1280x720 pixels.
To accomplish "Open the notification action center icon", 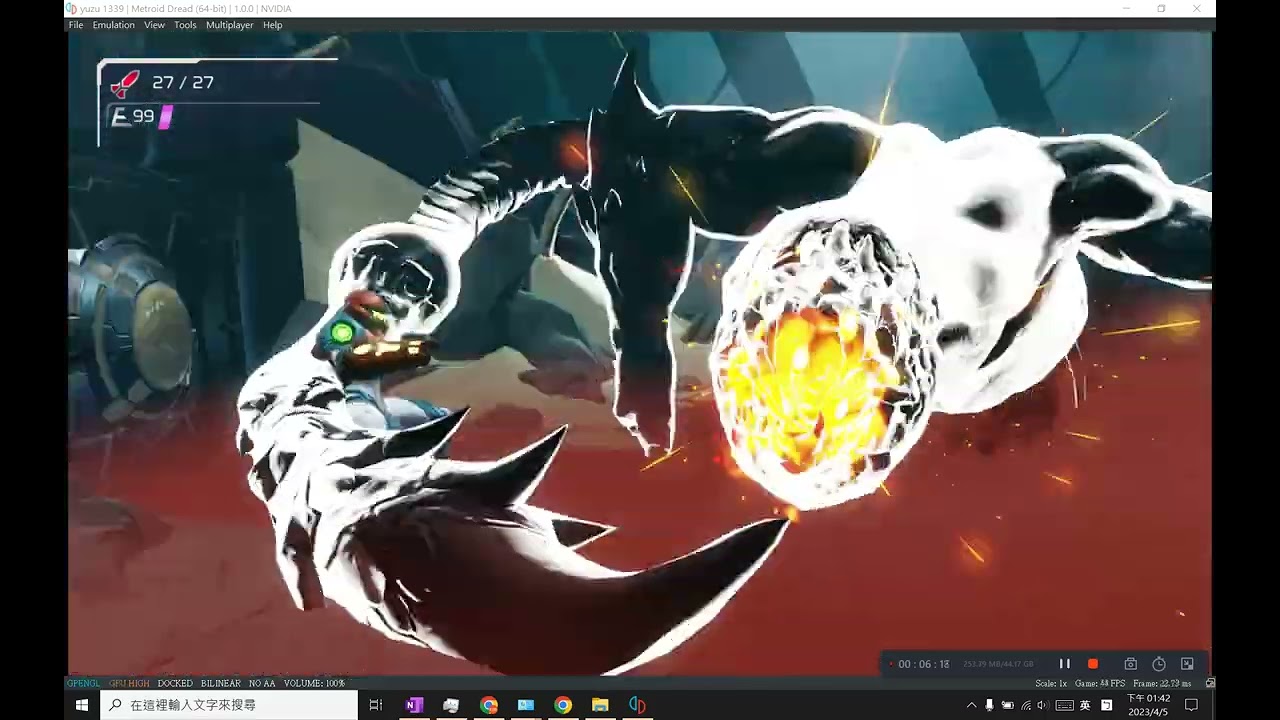I will (1192, 705).
